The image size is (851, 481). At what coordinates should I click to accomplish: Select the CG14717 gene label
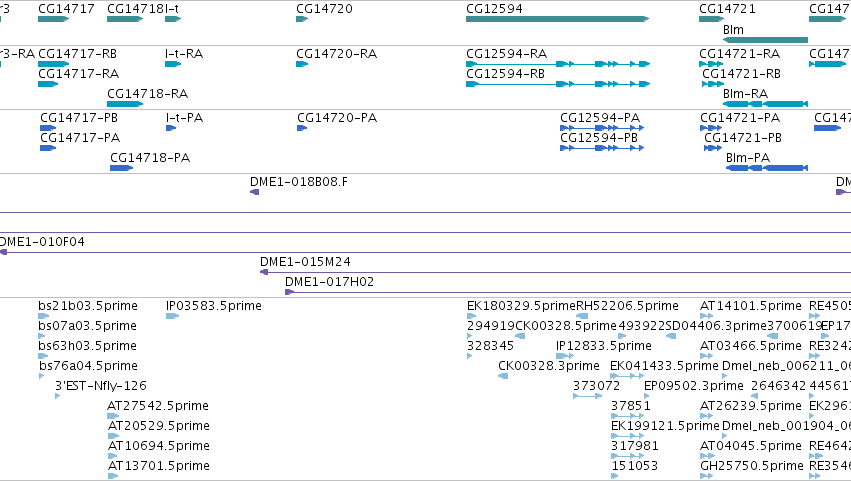coord(66,9)
